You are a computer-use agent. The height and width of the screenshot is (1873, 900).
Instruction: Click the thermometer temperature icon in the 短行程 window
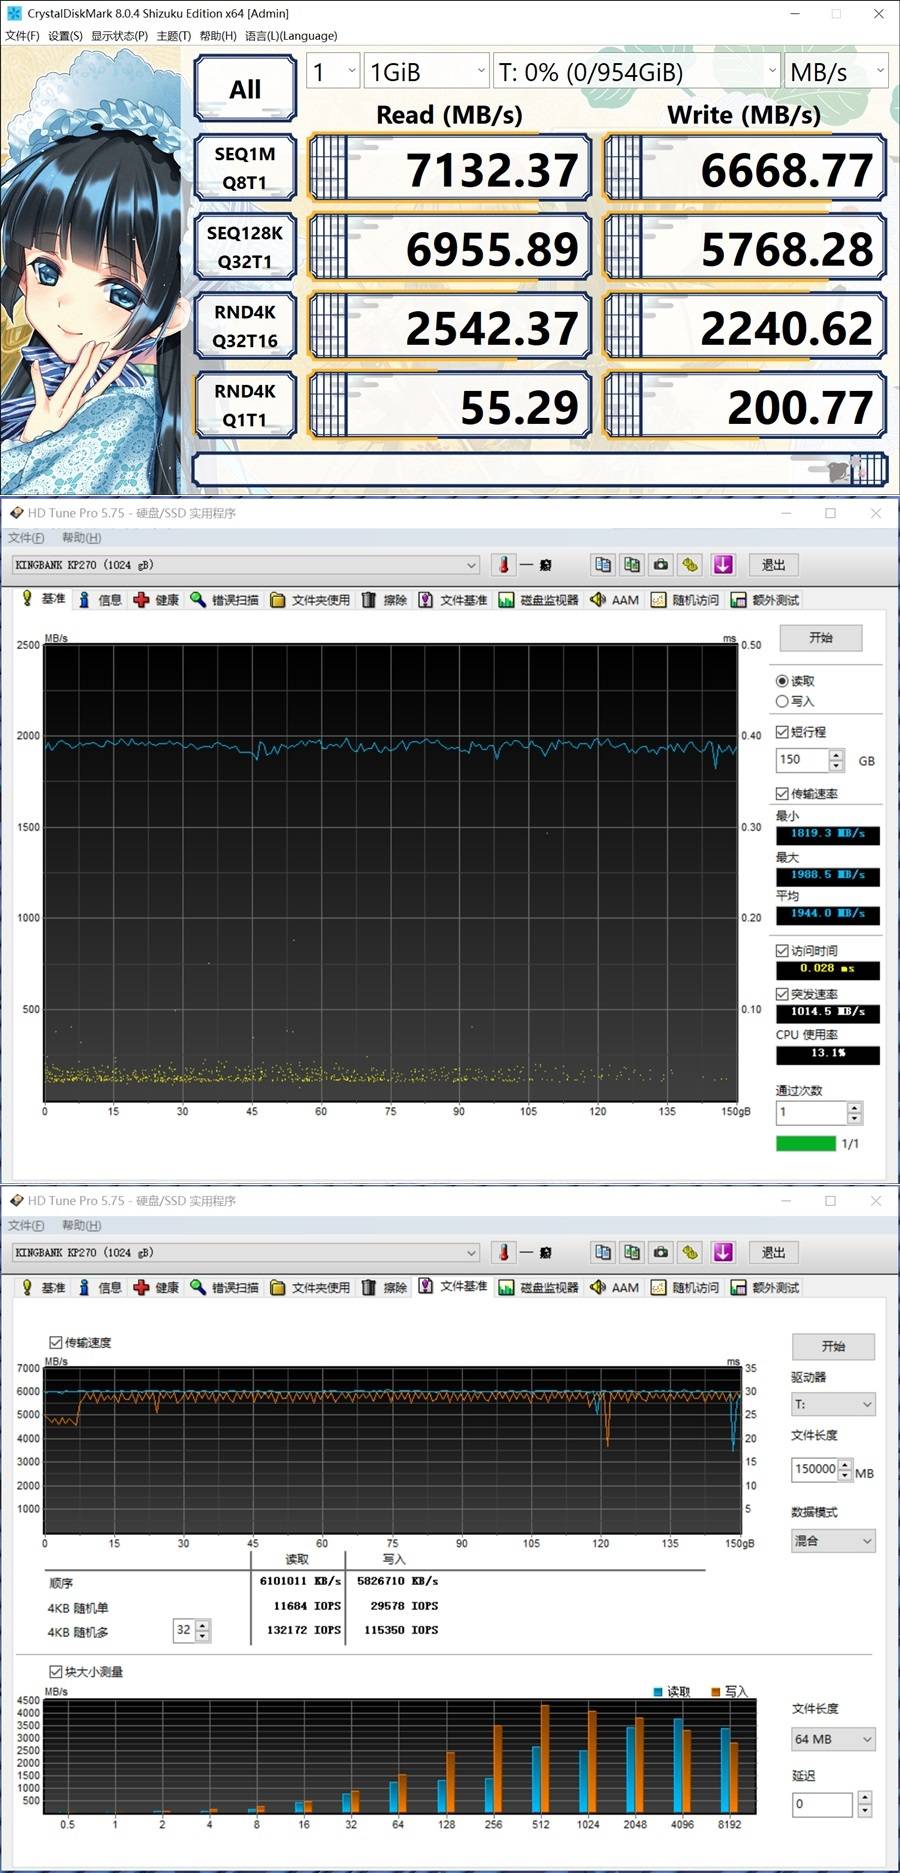504,565
